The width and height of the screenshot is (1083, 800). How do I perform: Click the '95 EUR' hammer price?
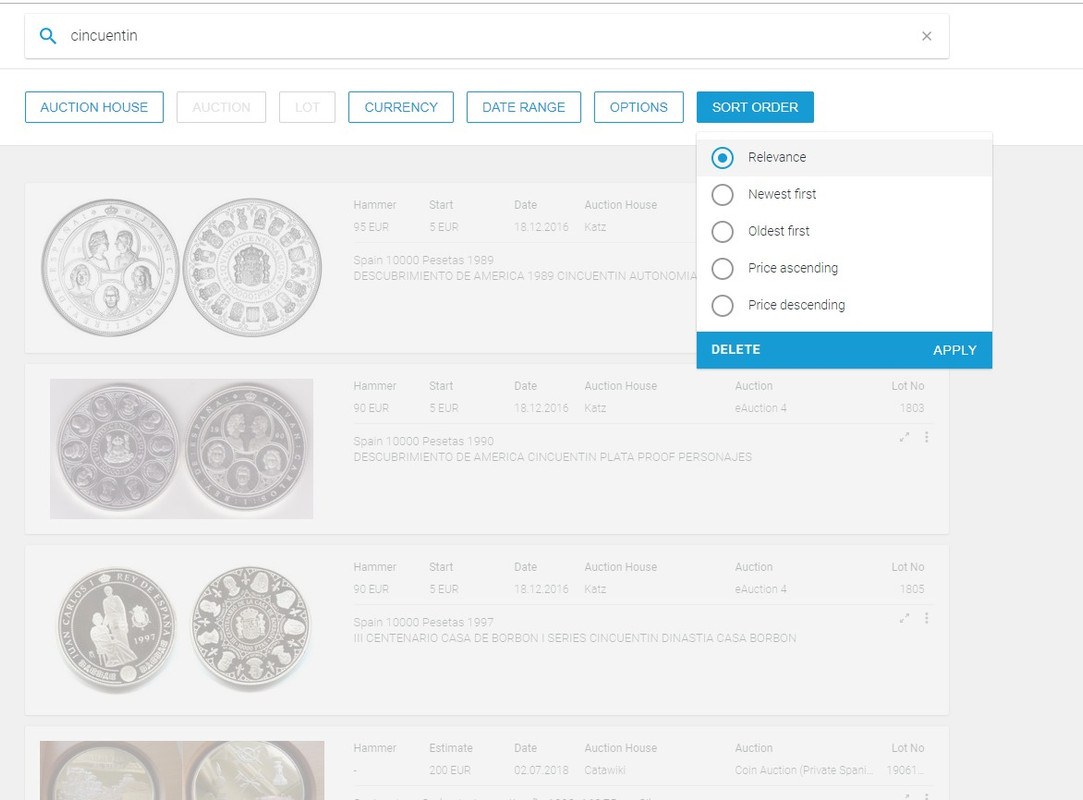click(371, 227)
